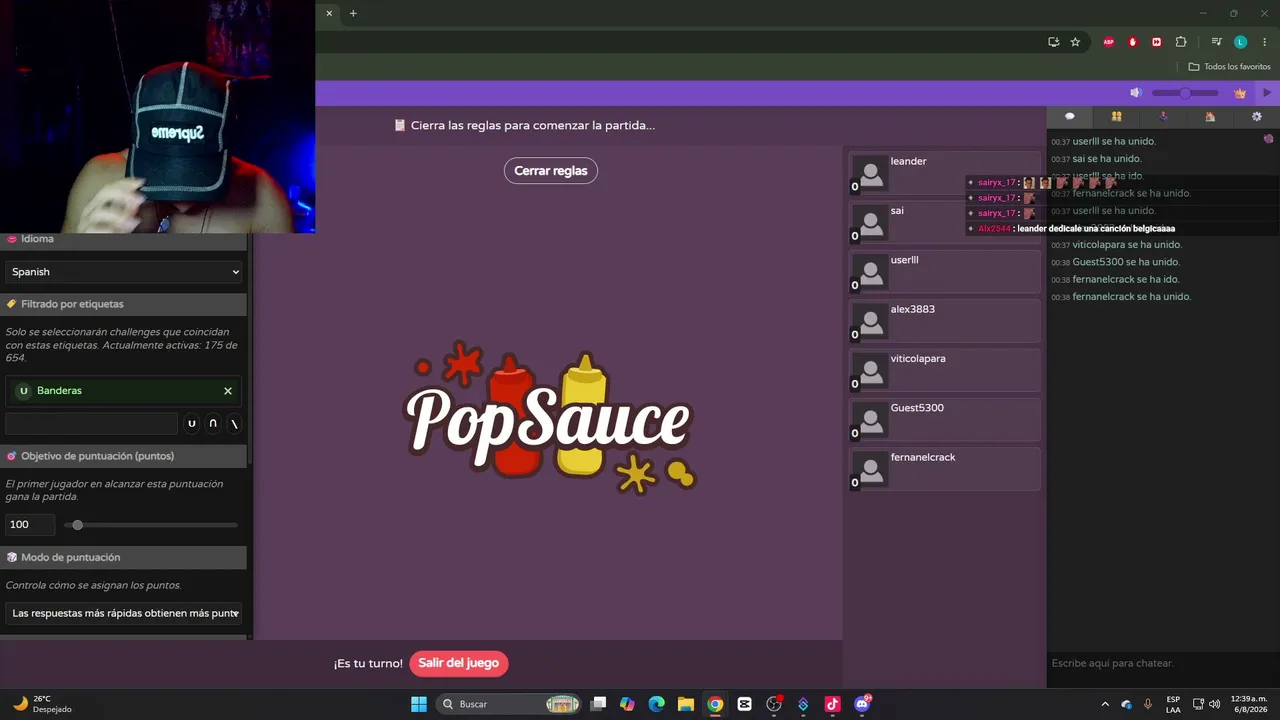This screenshot has width=1280, height=720.
Task: Select the player name viticolapara
Action: pos(918,359)
